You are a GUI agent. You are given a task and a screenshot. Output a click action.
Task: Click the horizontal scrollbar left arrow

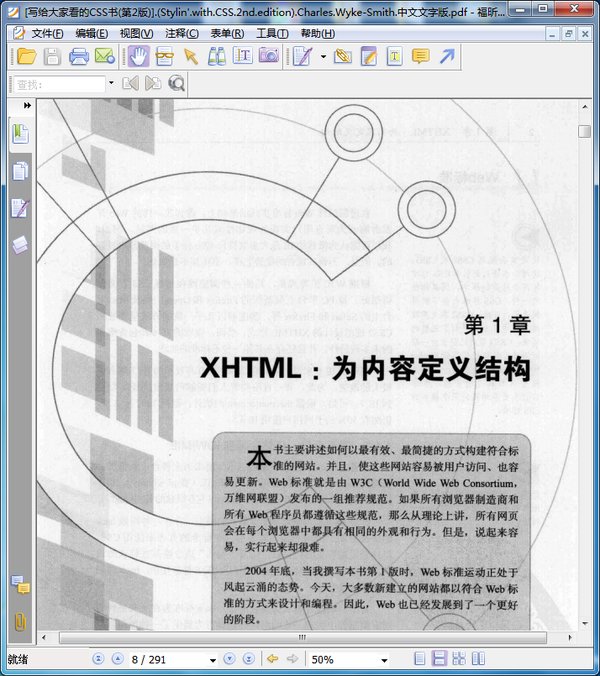click(44, 637)
